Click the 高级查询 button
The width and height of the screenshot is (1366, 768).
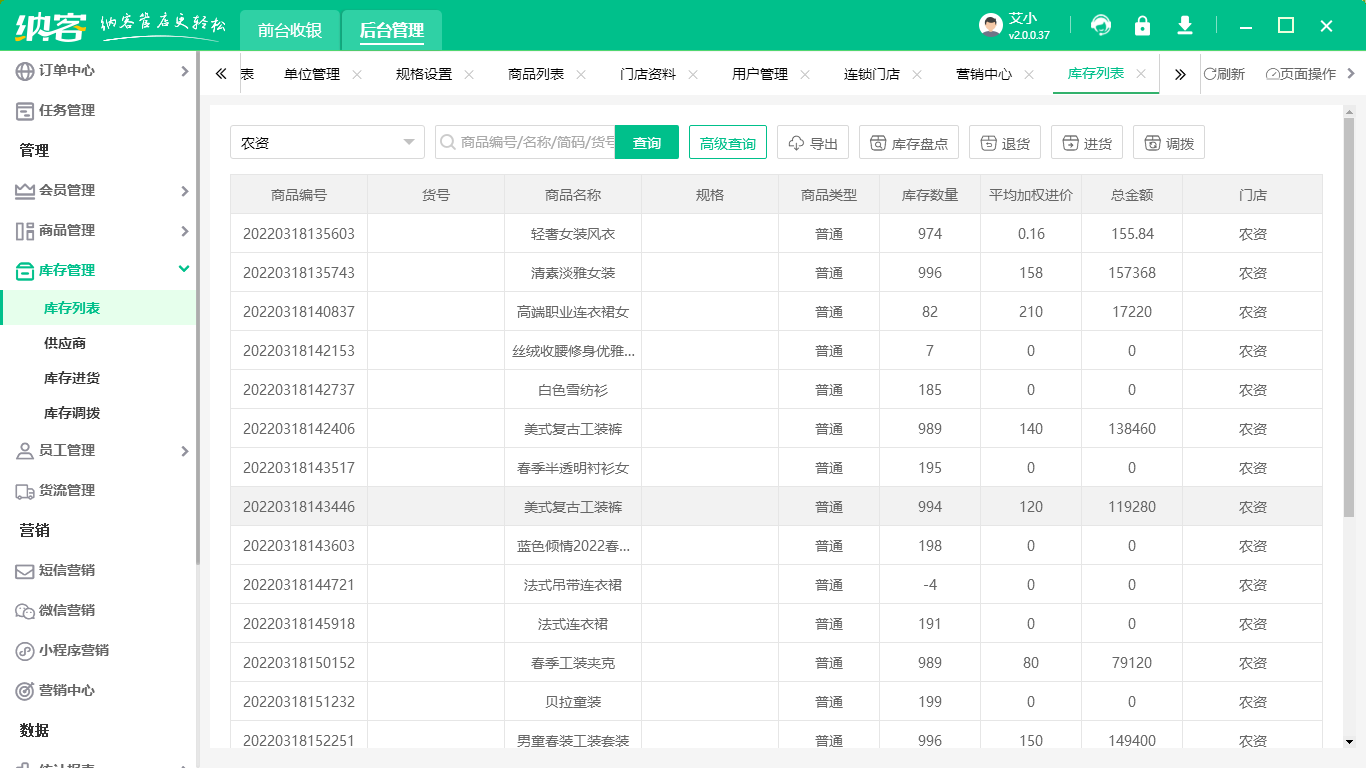728,142
